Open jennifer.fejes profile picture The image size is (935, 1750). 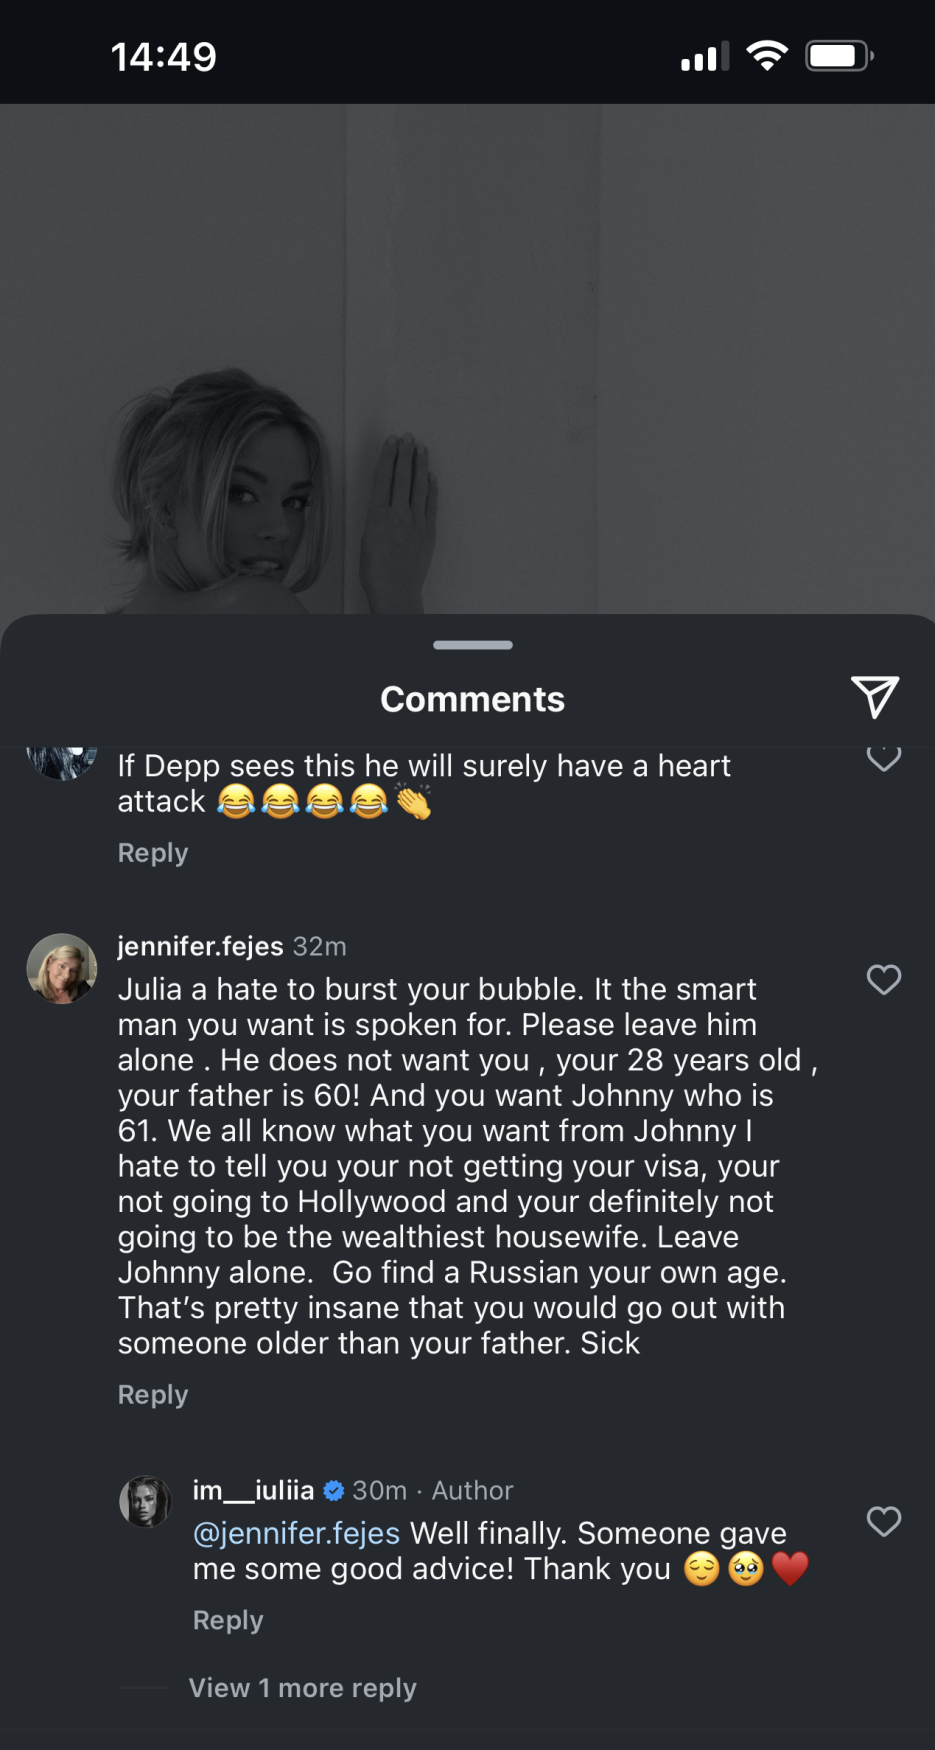62,968
